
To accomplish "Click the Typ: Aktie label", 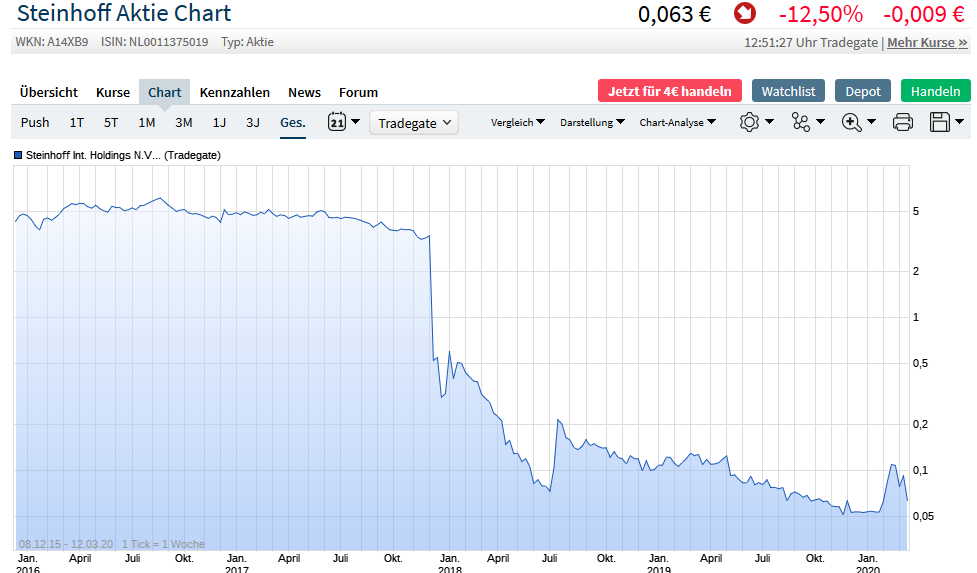I will 247,42.
